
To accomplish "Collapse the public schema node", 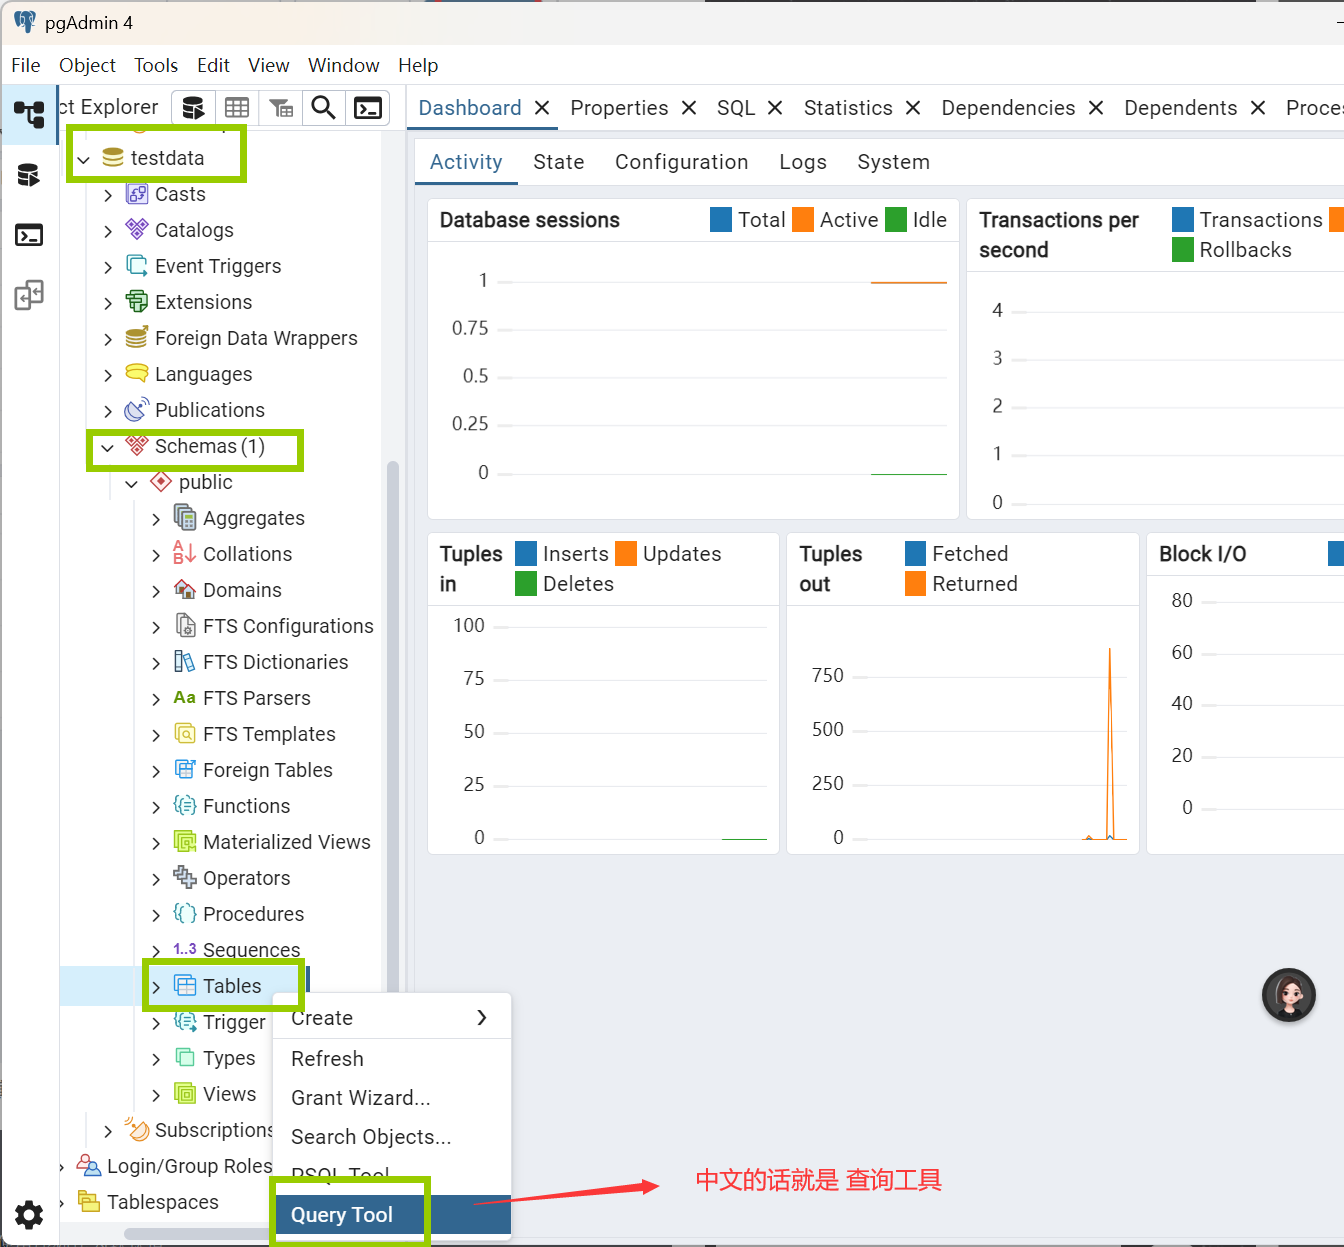I will [132, 483].
